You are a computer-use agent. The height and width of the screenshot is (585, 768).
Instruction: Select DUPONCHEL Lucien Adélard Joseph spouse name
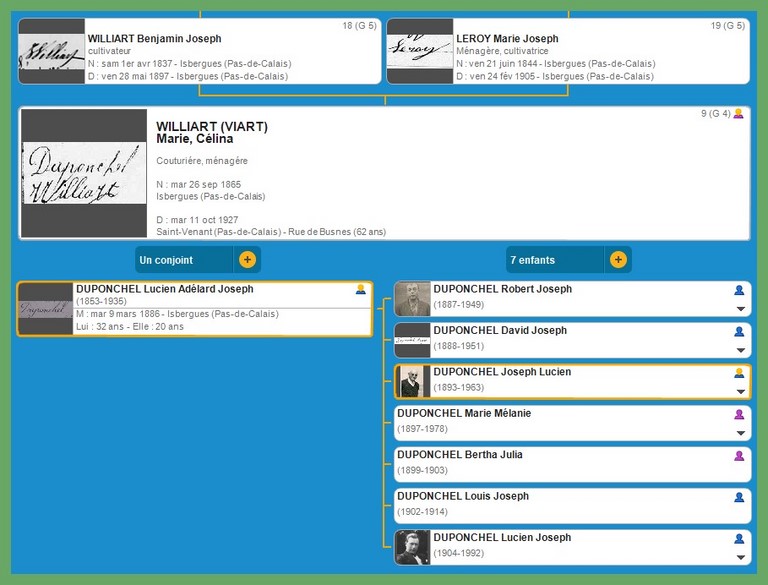coord(164,289)
